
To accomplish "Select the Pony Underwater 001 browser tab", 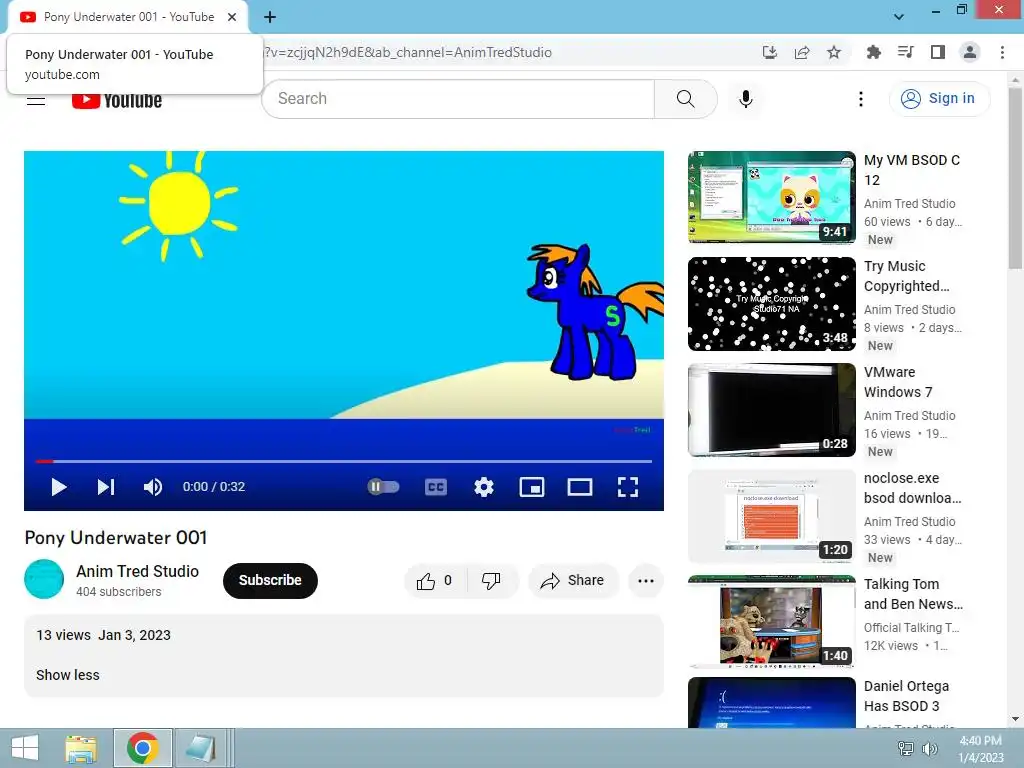I will pyautogui.click(x=128, y=17).
